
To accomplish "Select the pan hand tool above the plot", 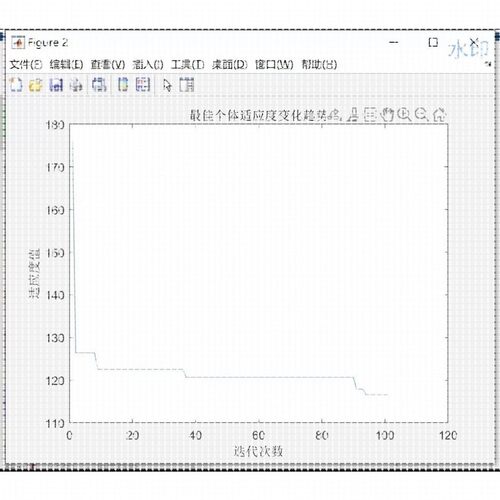I will [387, 115].
